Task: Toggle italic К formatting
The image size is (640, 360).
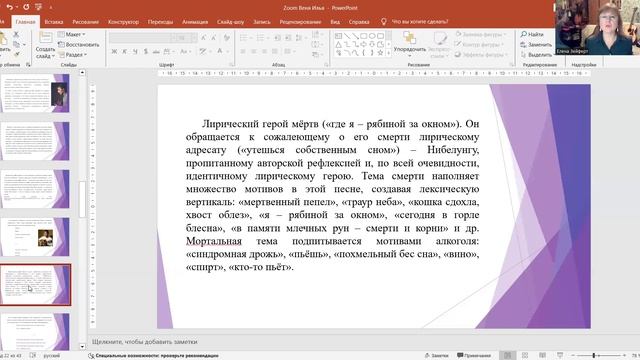Action: click(124, 51)
